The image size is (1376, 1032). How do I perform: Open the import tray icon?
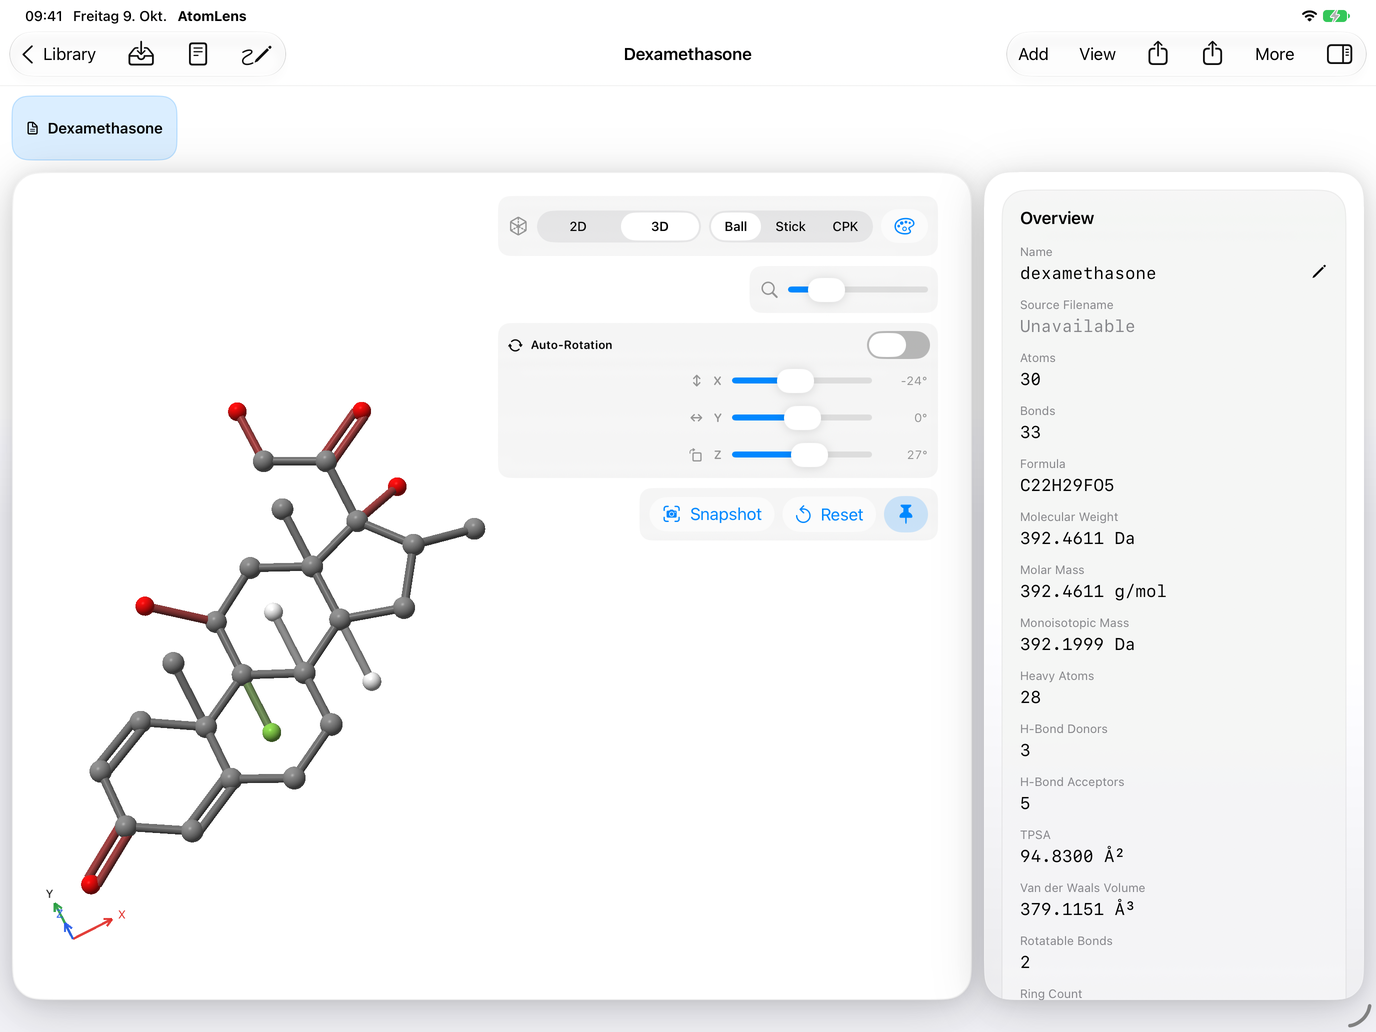(x=141, y=54)
